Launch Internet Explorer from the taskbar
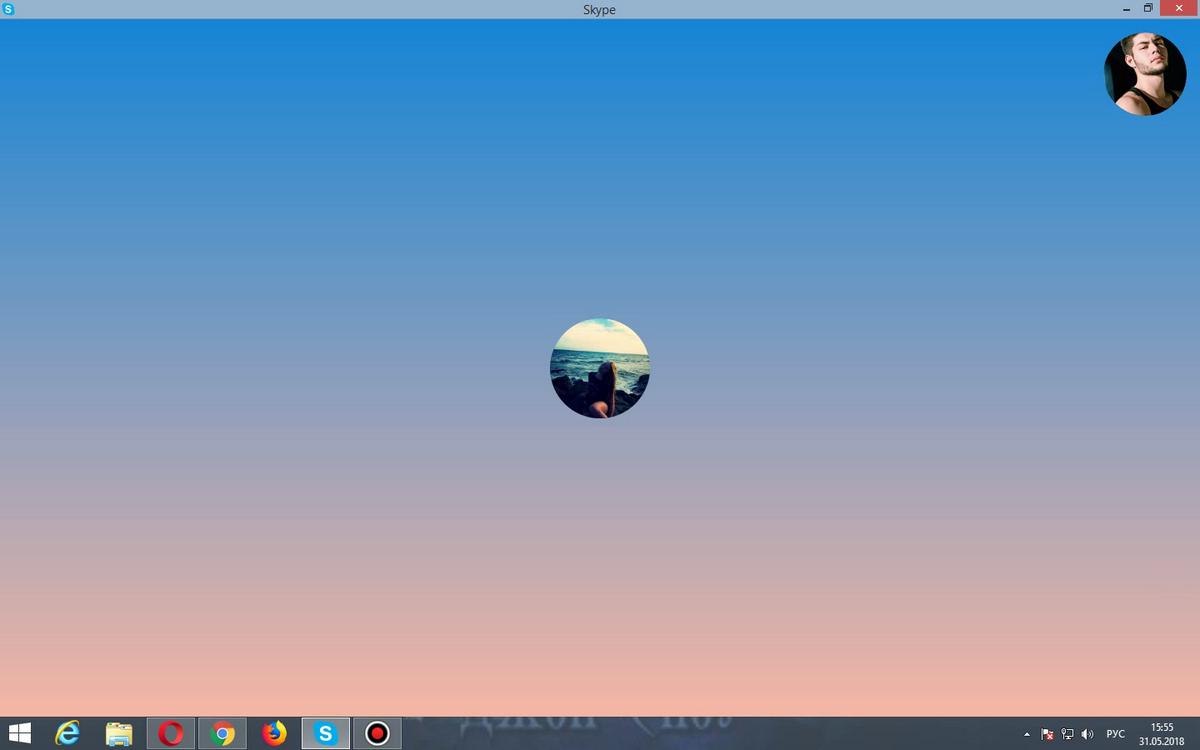The height and width of the screenshot is (750, 1200). [x=68, y=733]
